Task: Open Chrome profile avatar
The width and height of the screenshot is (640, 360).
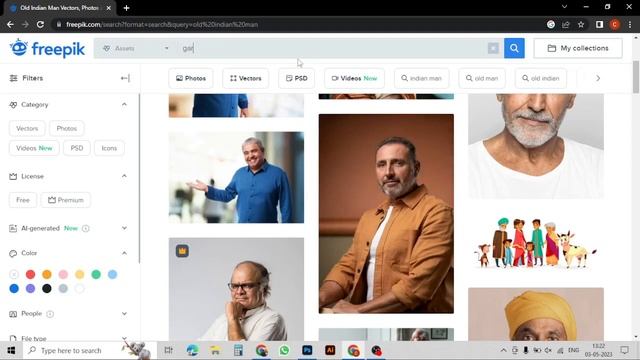Action: click(x=615, y=24)
